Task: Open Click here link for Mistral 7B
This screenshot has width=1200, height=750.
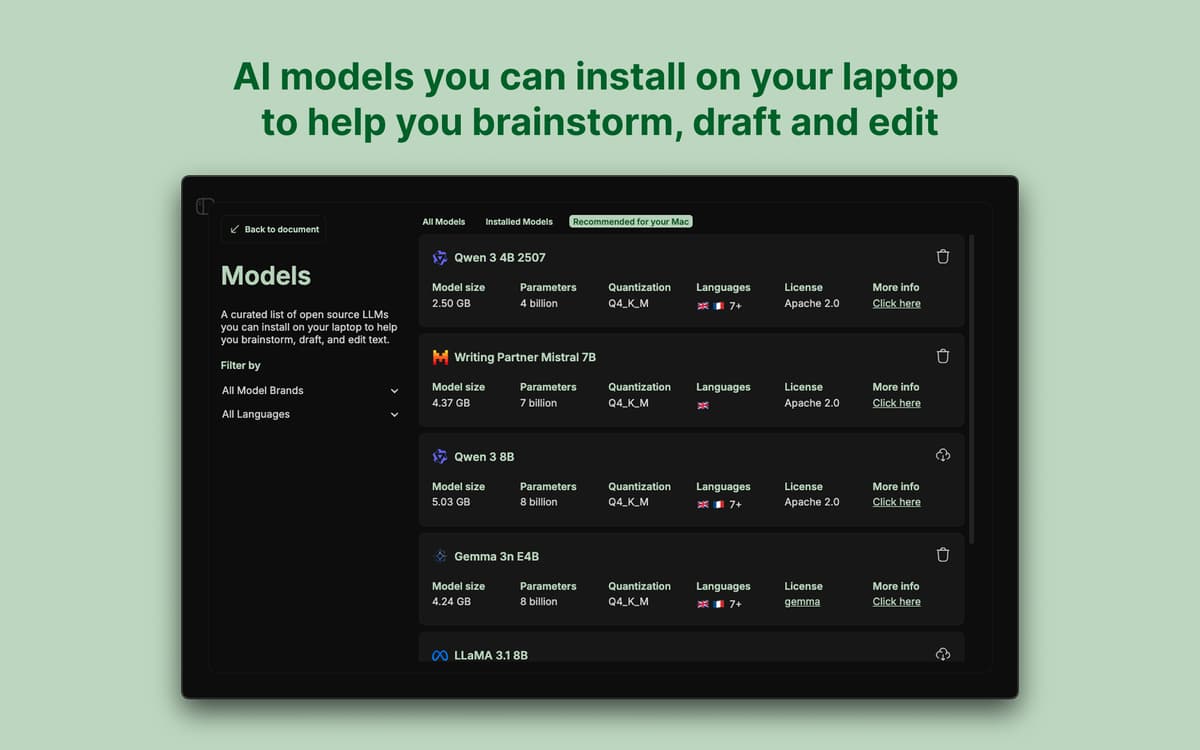Action: pyautogui.click(x=896, y=403)
